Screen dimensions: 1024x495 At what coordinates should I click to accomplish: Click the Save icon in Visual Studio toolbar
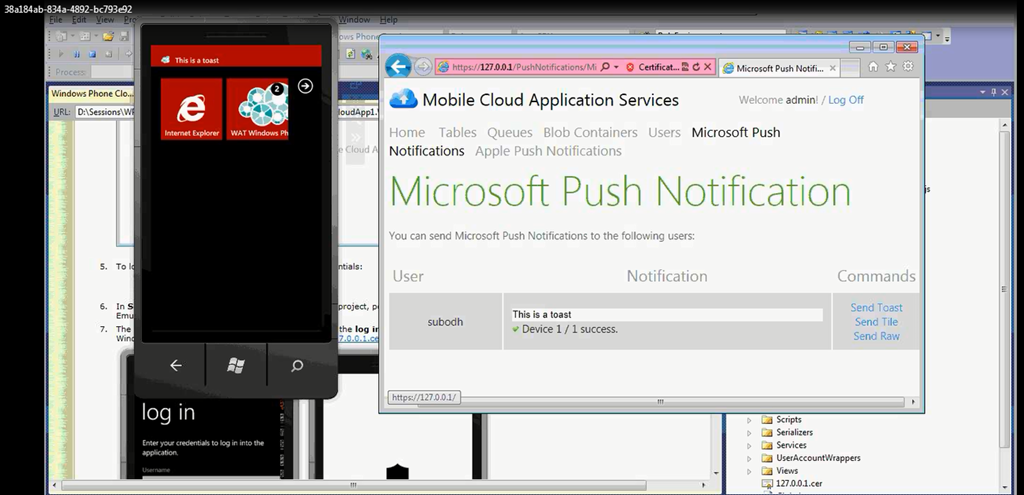click(123, 36)
